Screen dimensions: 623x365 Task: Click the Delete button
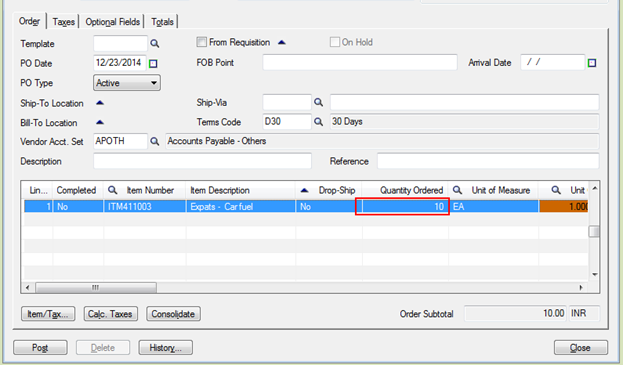tap(103, 348)
